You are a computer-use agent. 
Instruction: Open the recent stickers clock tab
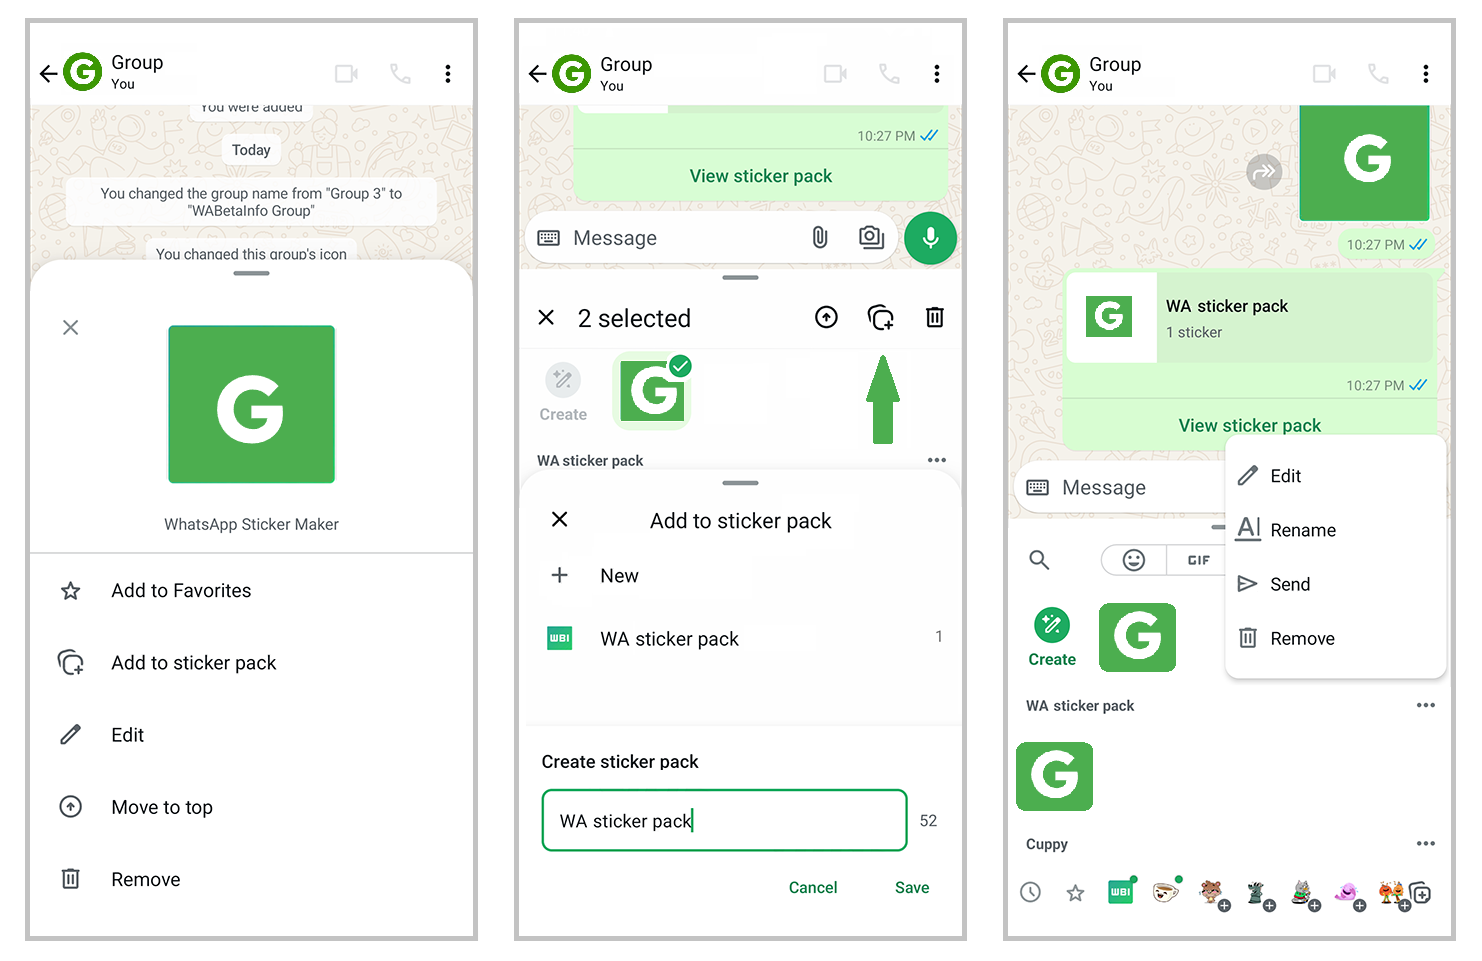[1030, 892]
